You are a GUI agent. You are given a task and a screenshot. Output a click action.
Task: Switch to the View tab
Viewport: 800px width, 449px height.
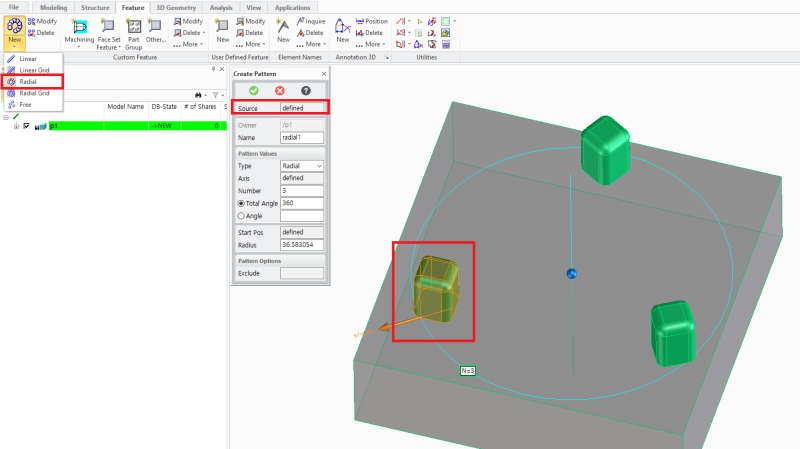(x=254, y=8)
